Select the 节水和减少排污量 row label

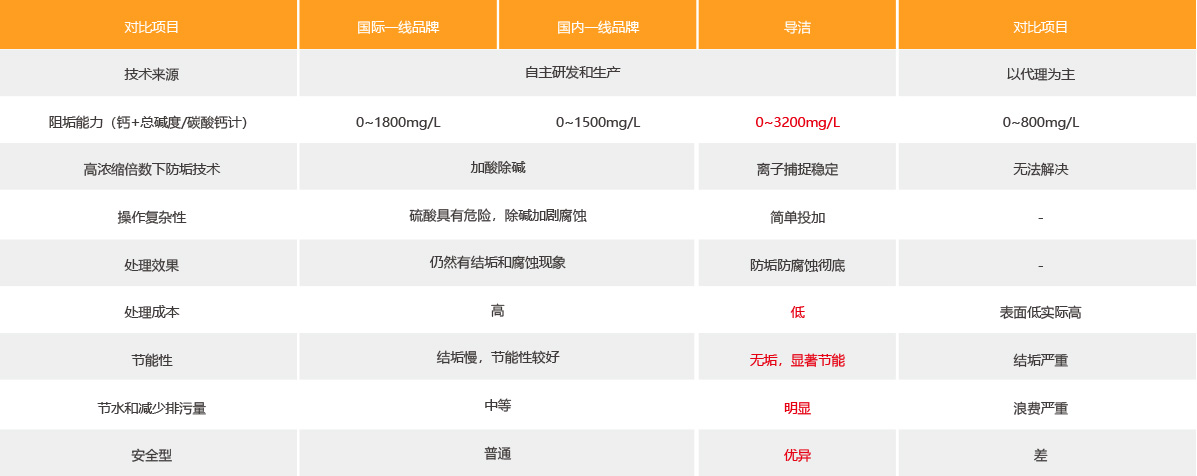click(x=151, y=408)
